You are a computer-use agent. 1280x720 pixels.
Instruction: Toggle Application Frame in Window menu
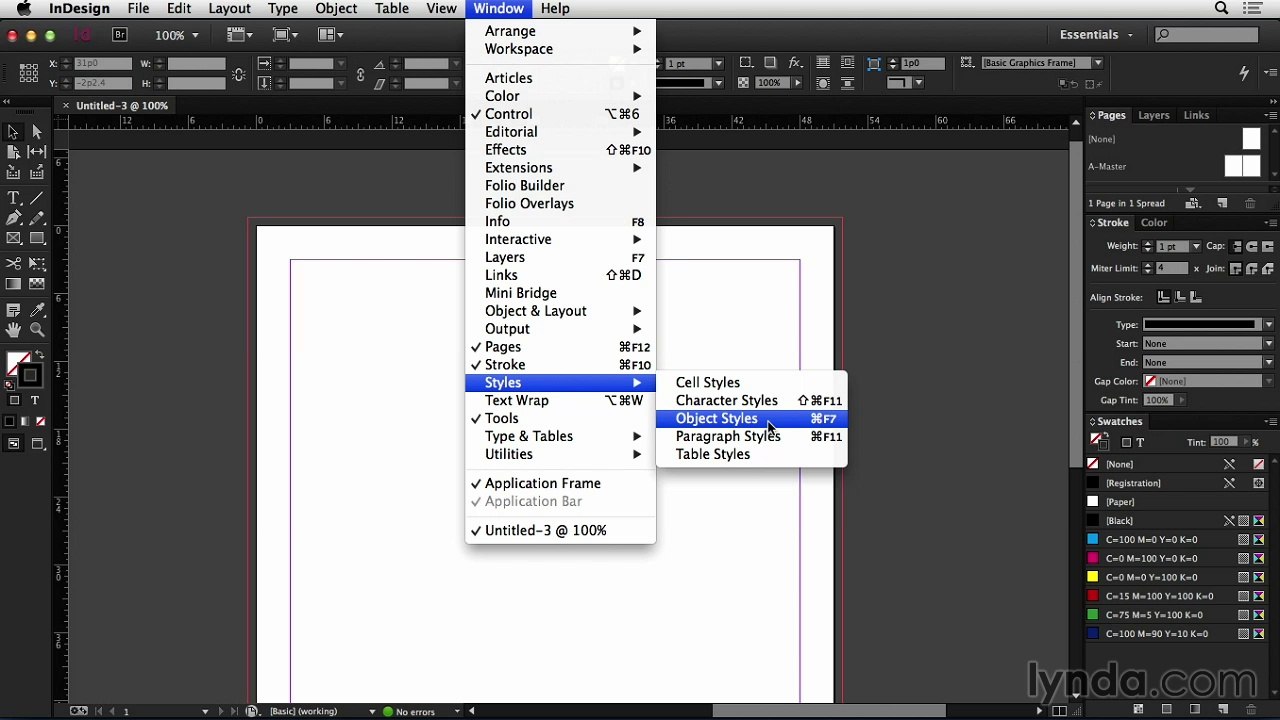point(560,484)
